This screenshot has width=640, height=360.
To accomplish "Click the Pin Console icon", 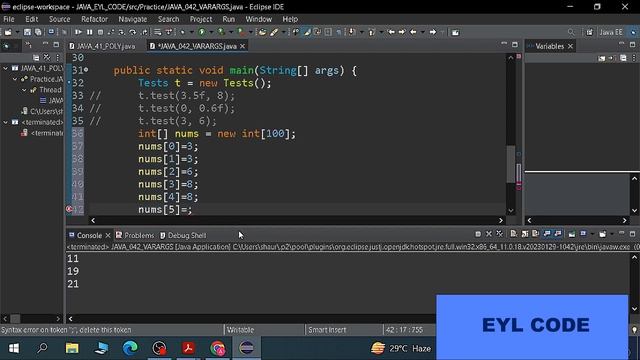I will click(572, 234).
